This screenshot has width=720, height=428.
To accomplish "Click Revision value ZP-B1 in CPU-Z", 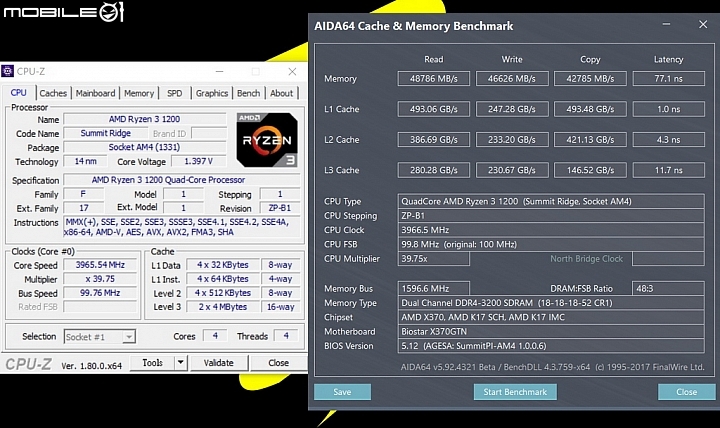I will click(280, 208).
